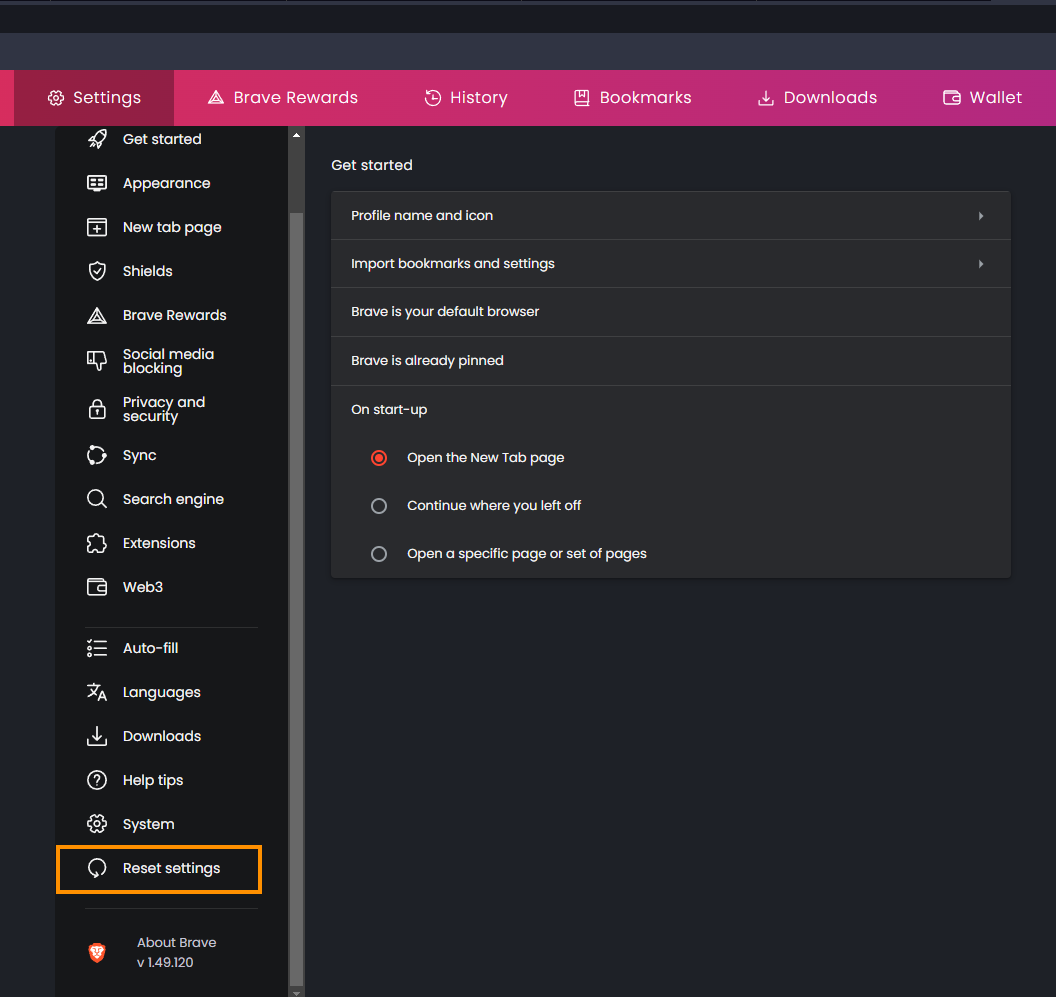Viewport: 1056px width, 997px height.
Task: Click the Languages translate icon
Action: click(97, 692)
